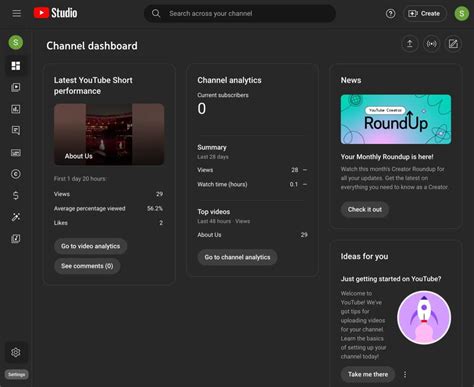The image size is (474, 387).
Task: Open the hamburger navigation menu
Action: point(16,13)
